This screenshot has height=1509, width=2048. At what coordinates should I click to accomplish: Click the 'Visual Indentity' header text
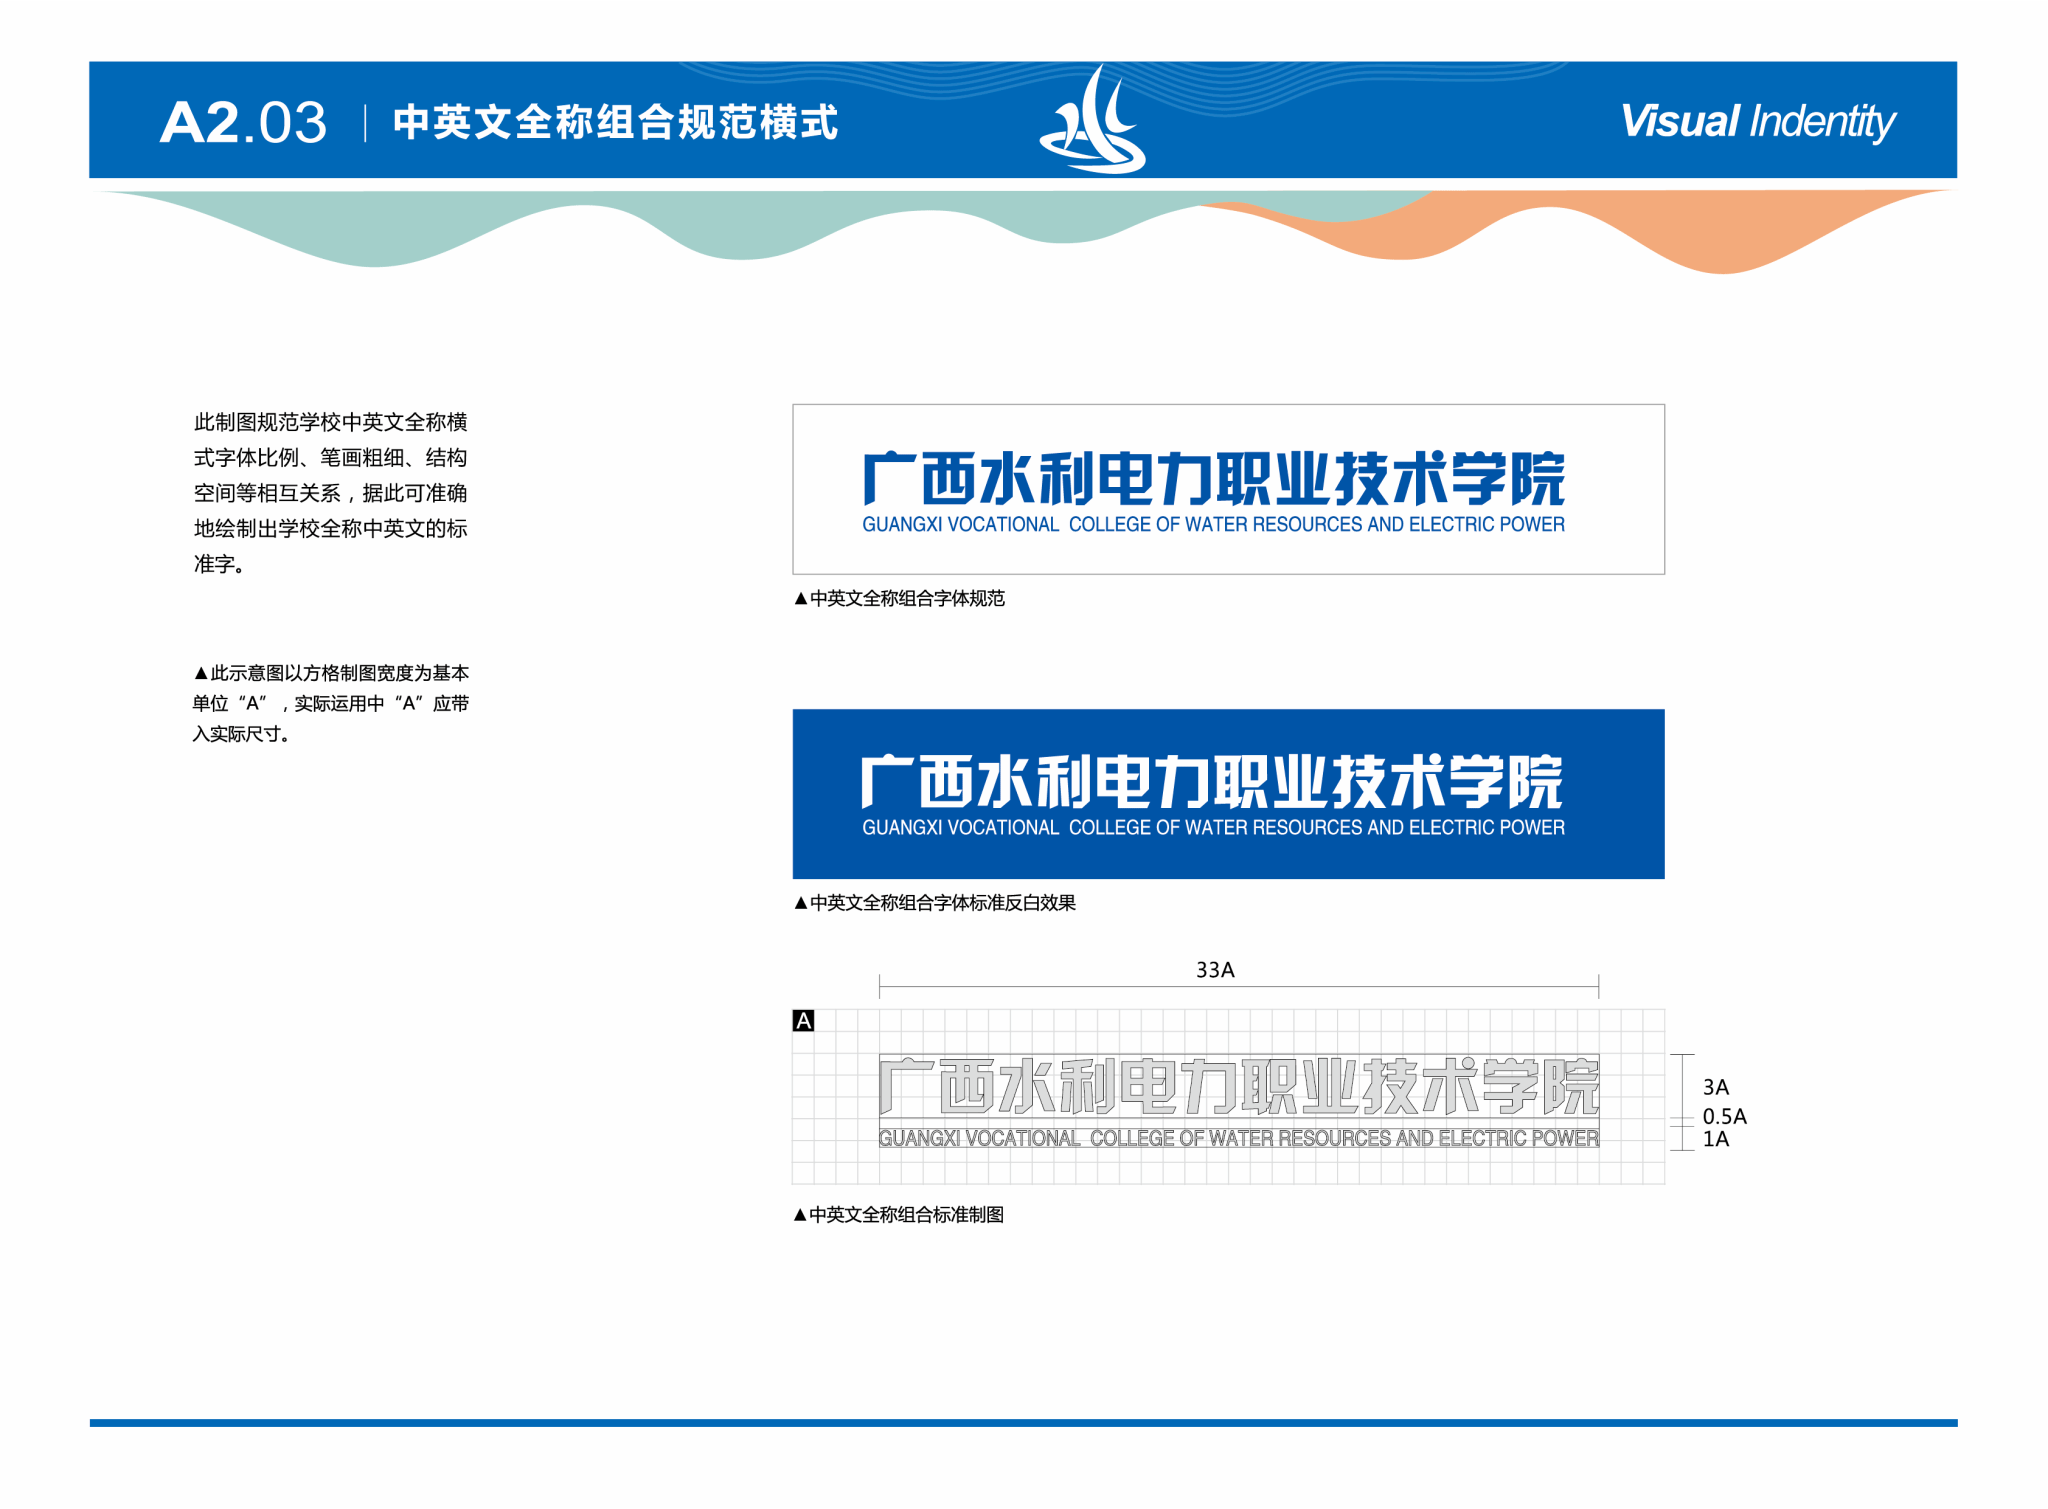tap(1757, 122)
